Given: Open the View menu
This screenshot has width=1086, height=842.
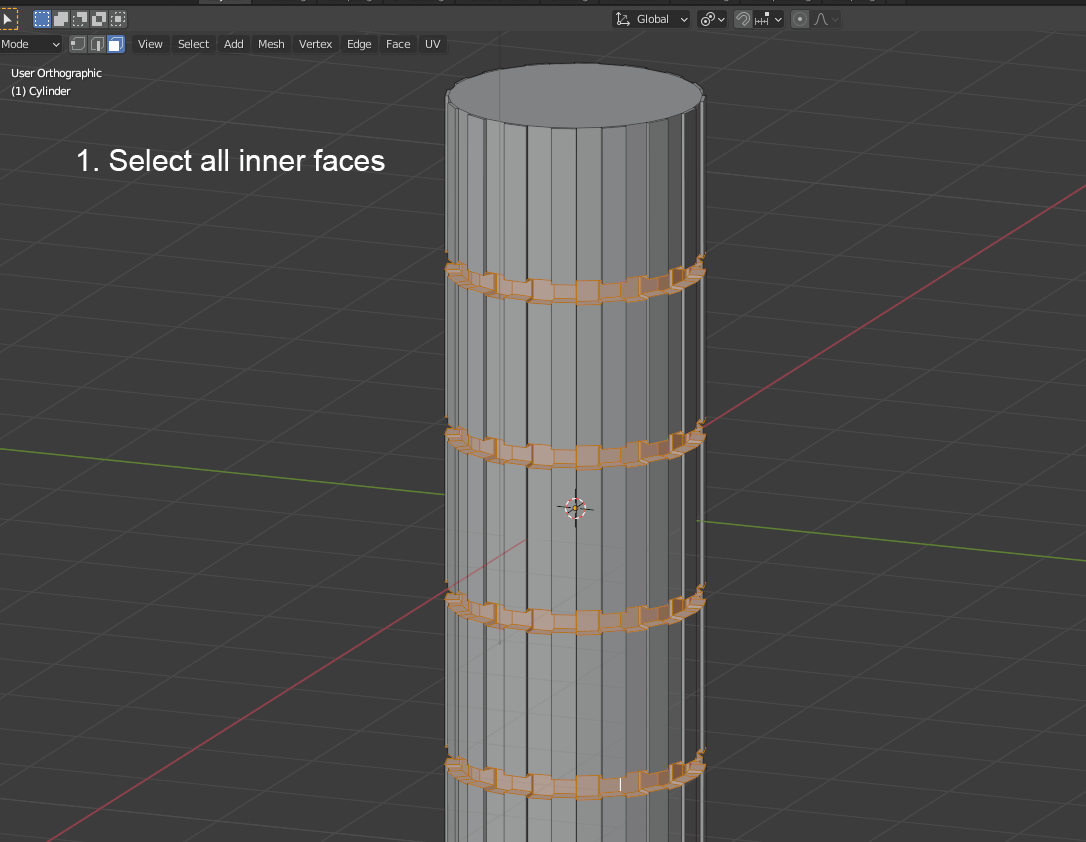Looking at the screenshot, I should click(x=150, y=44).
